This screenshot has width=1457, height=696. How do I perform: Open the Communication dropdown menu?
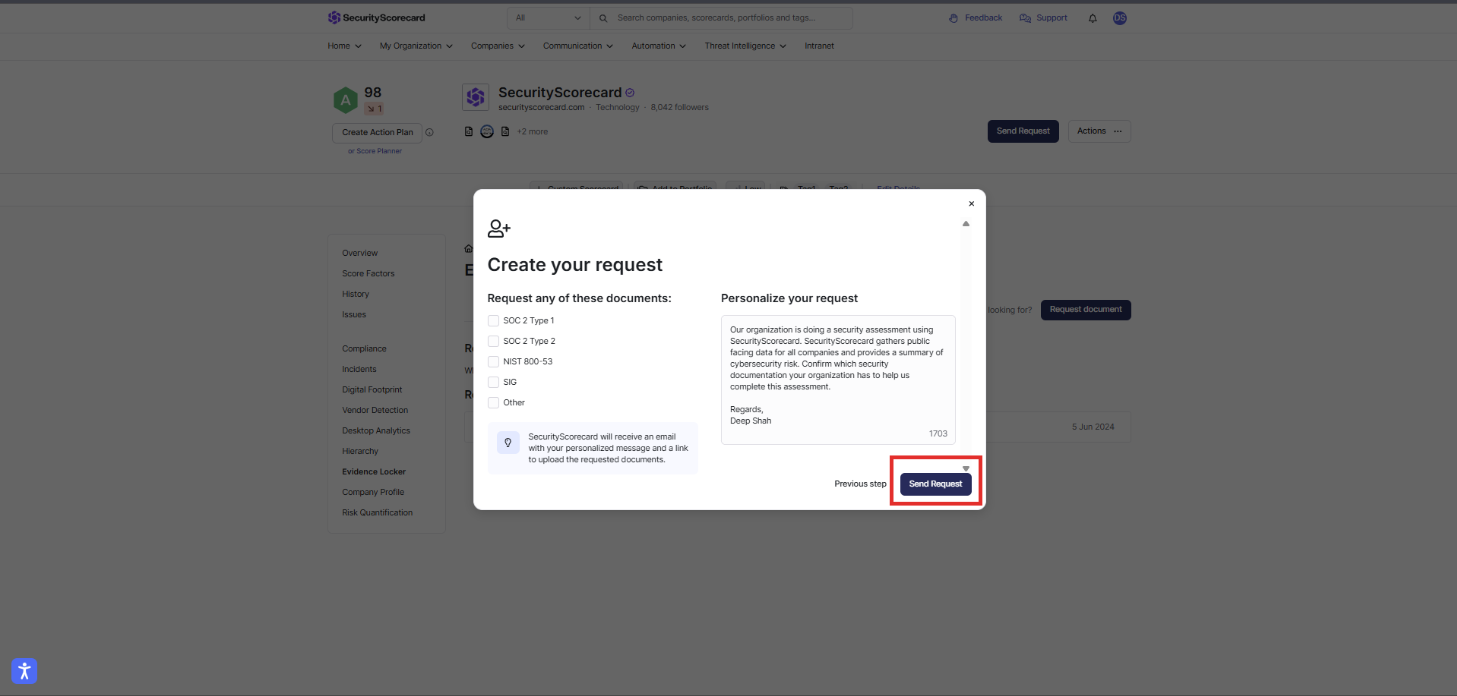click(579, 46)
